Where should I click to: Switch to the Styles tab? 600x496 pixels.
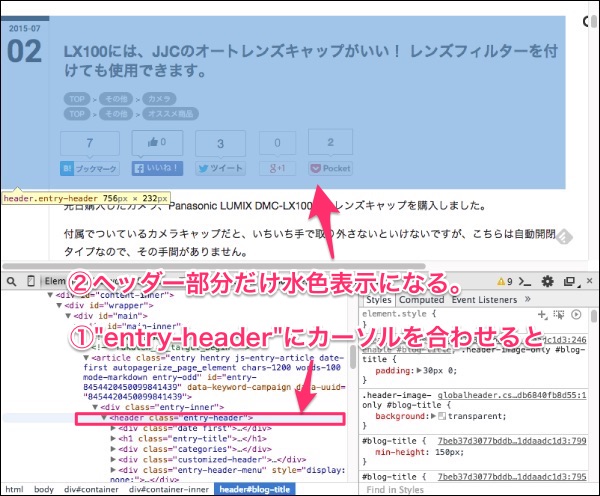(378, 300)
